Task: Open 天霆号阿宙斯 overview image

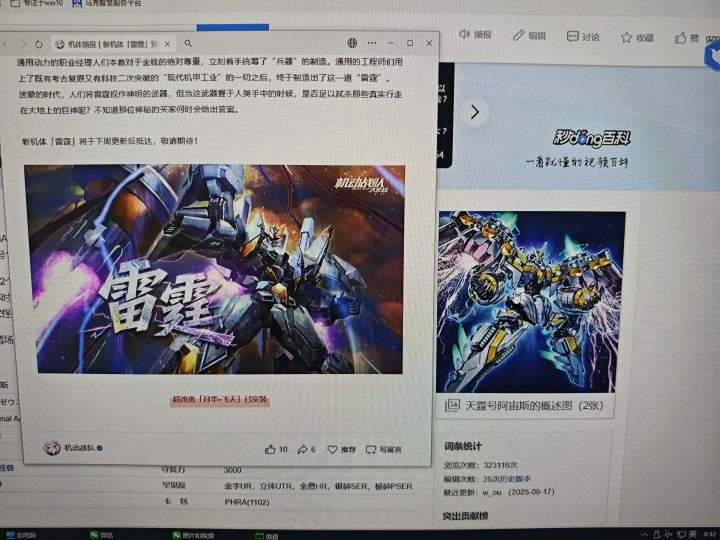Action: 529,302
